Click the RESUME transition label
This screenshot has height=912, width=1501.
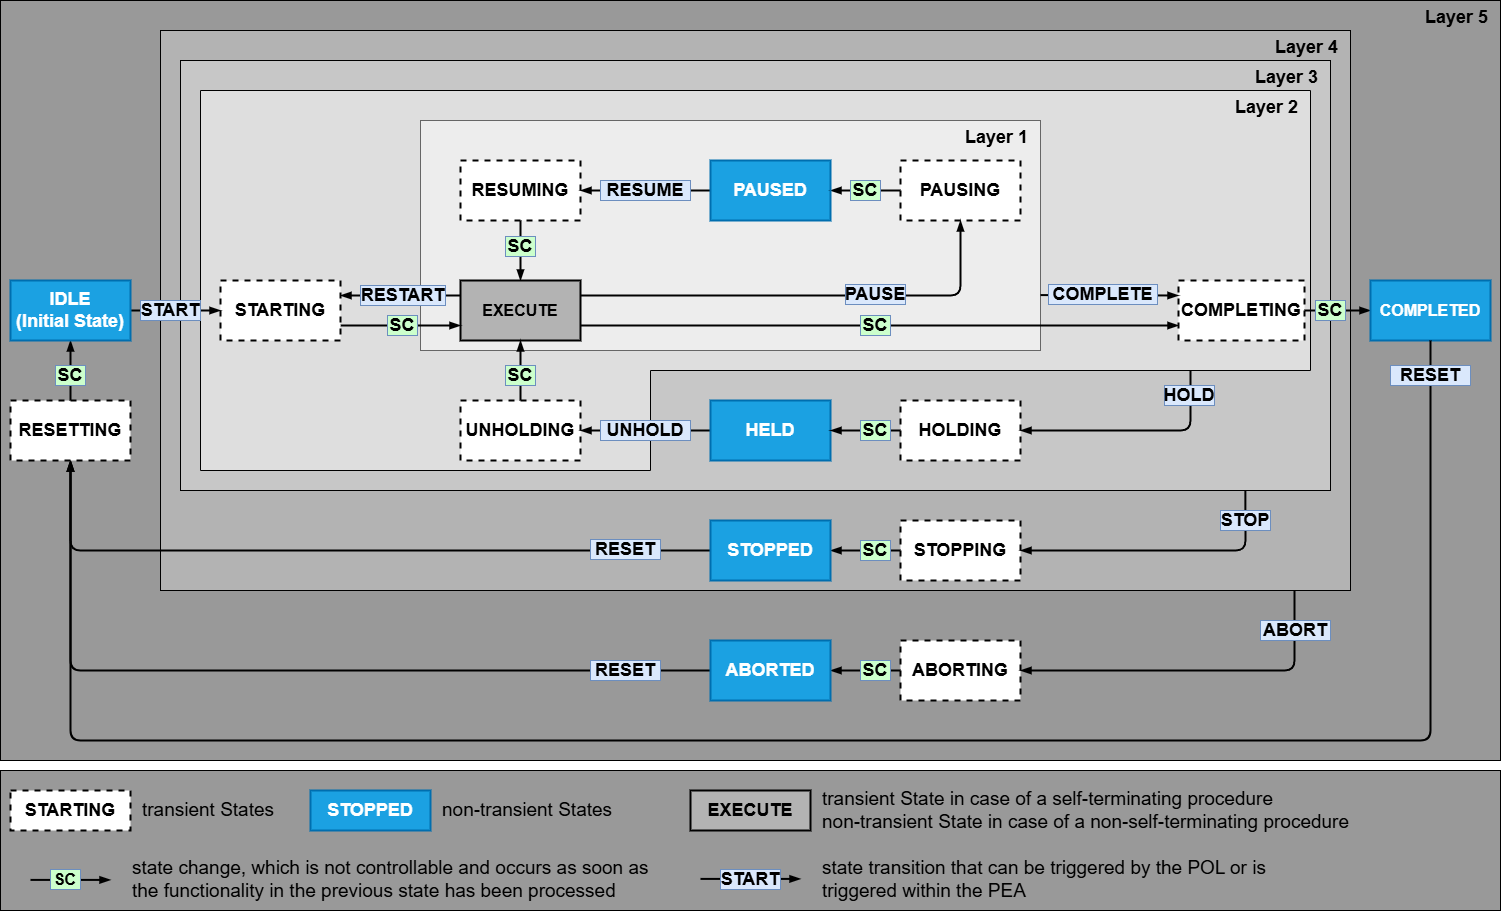pyautogui.click(x=645, y=189)
